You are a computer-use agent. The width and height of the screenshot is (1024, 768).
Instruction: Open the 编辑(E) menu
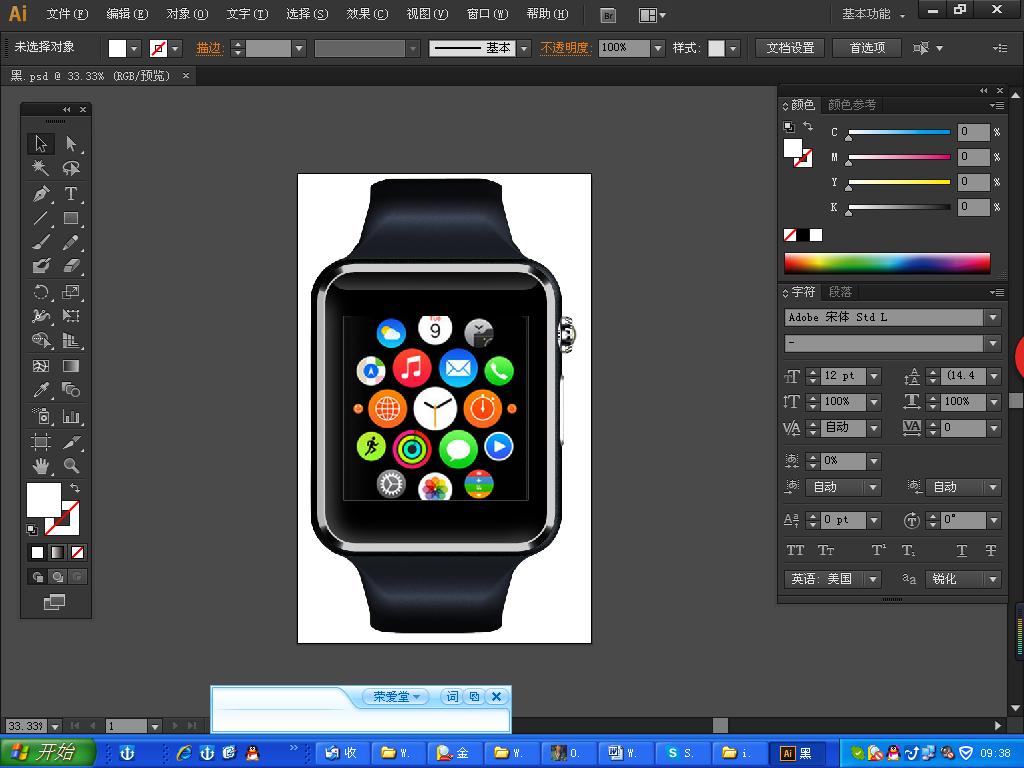[x=127, y=14]
